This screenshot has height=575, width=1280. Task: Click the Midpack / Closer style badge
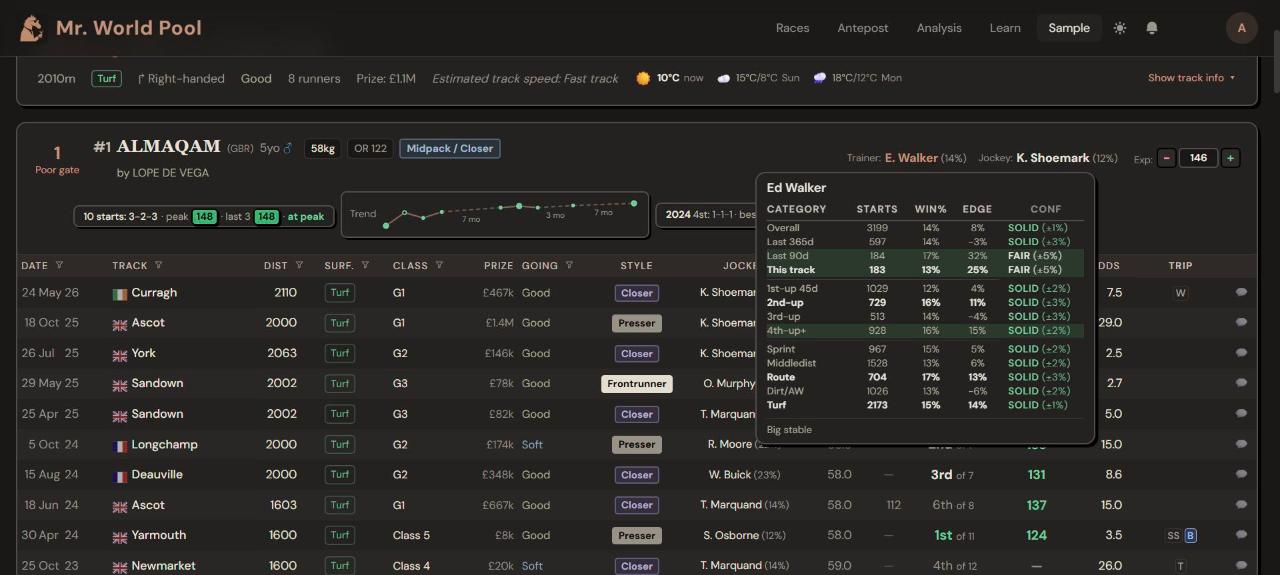449,148
